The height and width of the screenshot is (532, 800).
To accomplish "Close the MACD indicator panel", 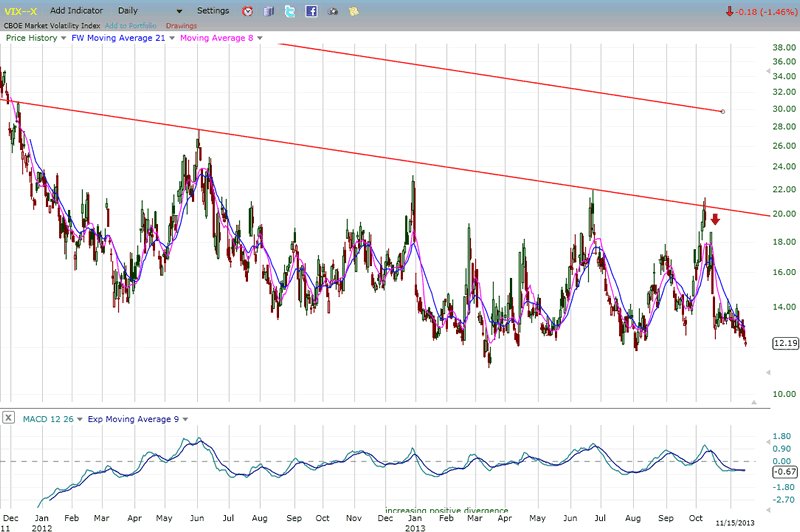I will pos(9,418).
